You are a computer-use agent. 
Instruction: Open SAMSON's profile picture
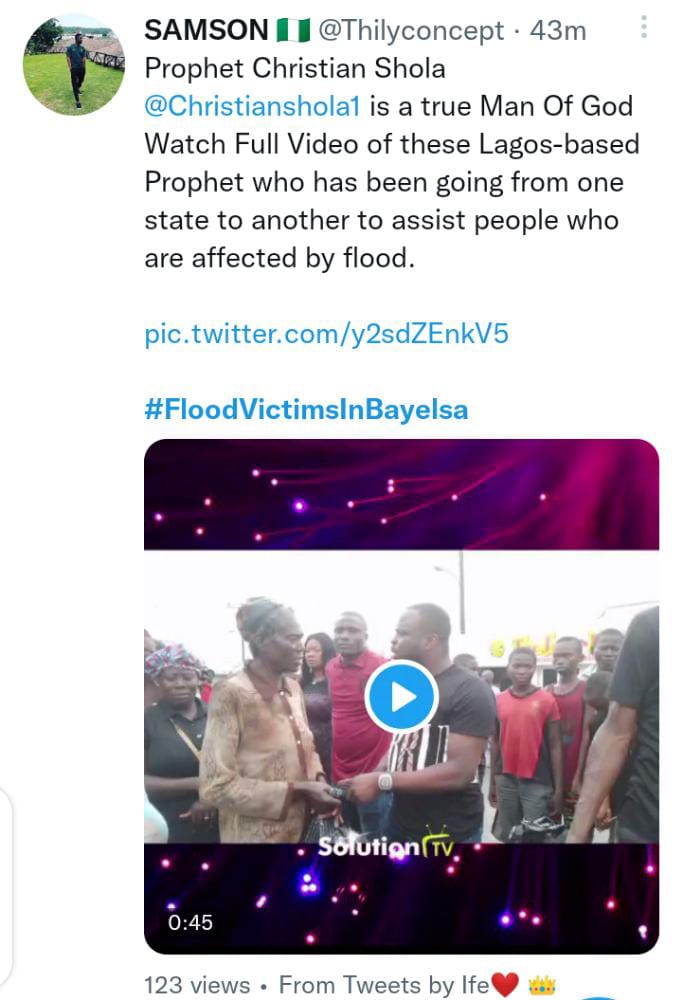point(74,65)
